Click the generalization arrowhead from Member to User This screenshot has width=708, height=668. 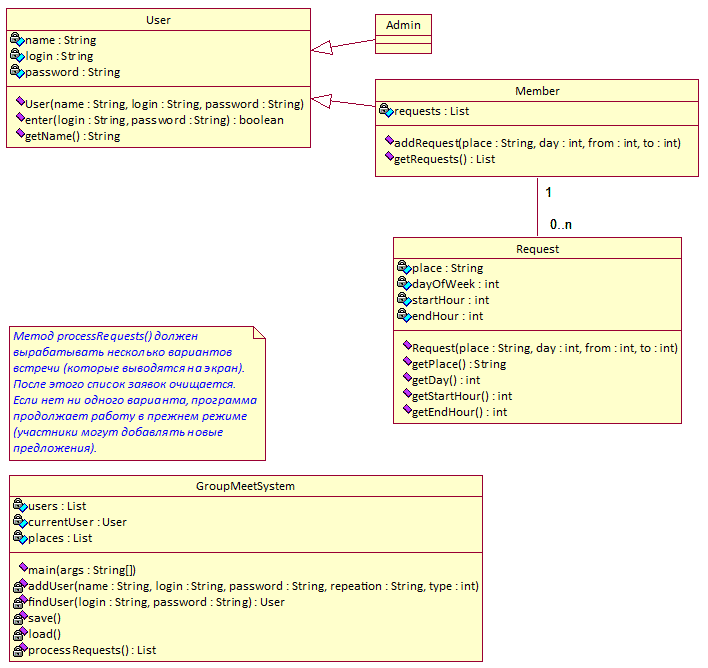[321, 101]
